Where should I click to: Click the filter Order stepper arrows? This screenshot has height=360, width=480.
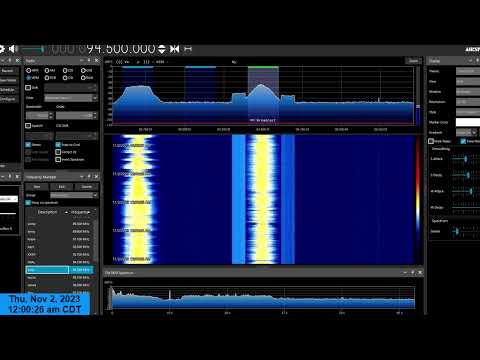(95, 115)
